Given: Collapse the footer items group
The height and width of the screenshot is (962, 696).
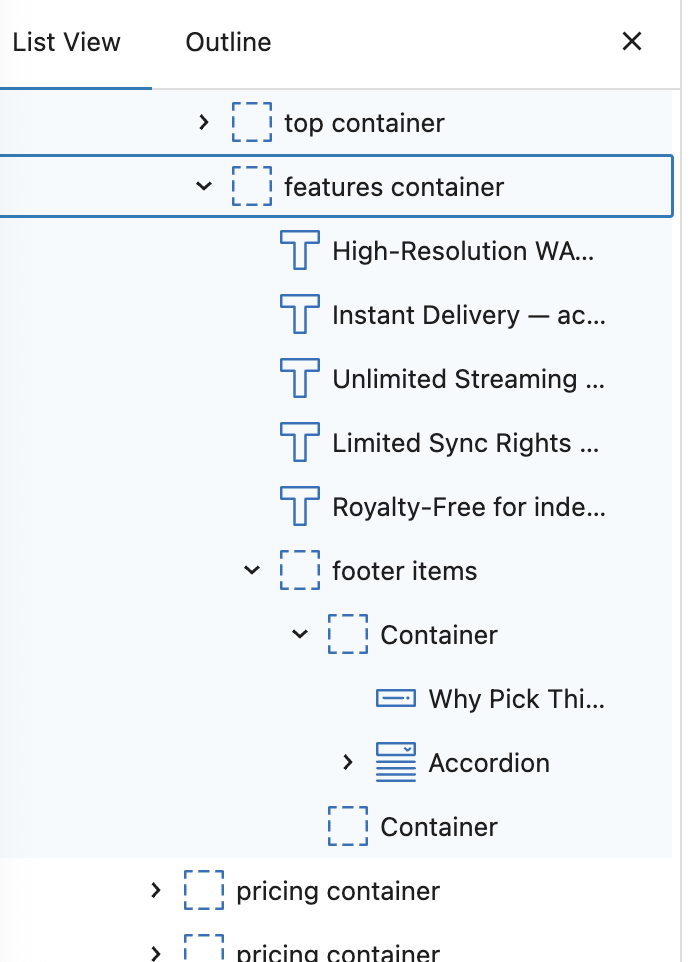Looking at the screenshot, I should tap(252, 571).
